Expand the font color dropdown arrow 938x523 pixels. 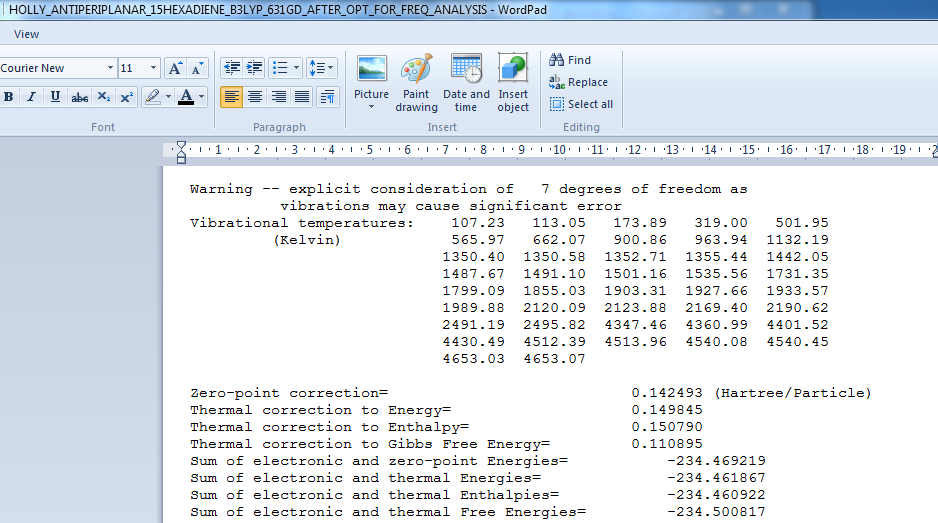click(202, 97)
